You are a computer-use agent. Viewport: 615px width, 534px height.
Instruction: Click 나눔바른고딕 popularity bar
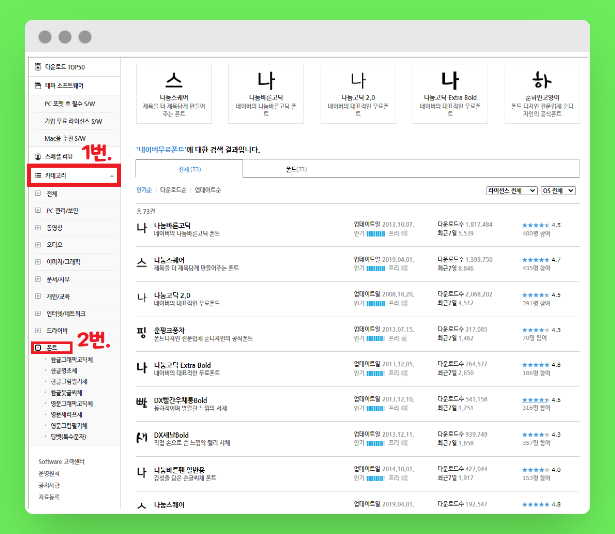pos(376,234)
